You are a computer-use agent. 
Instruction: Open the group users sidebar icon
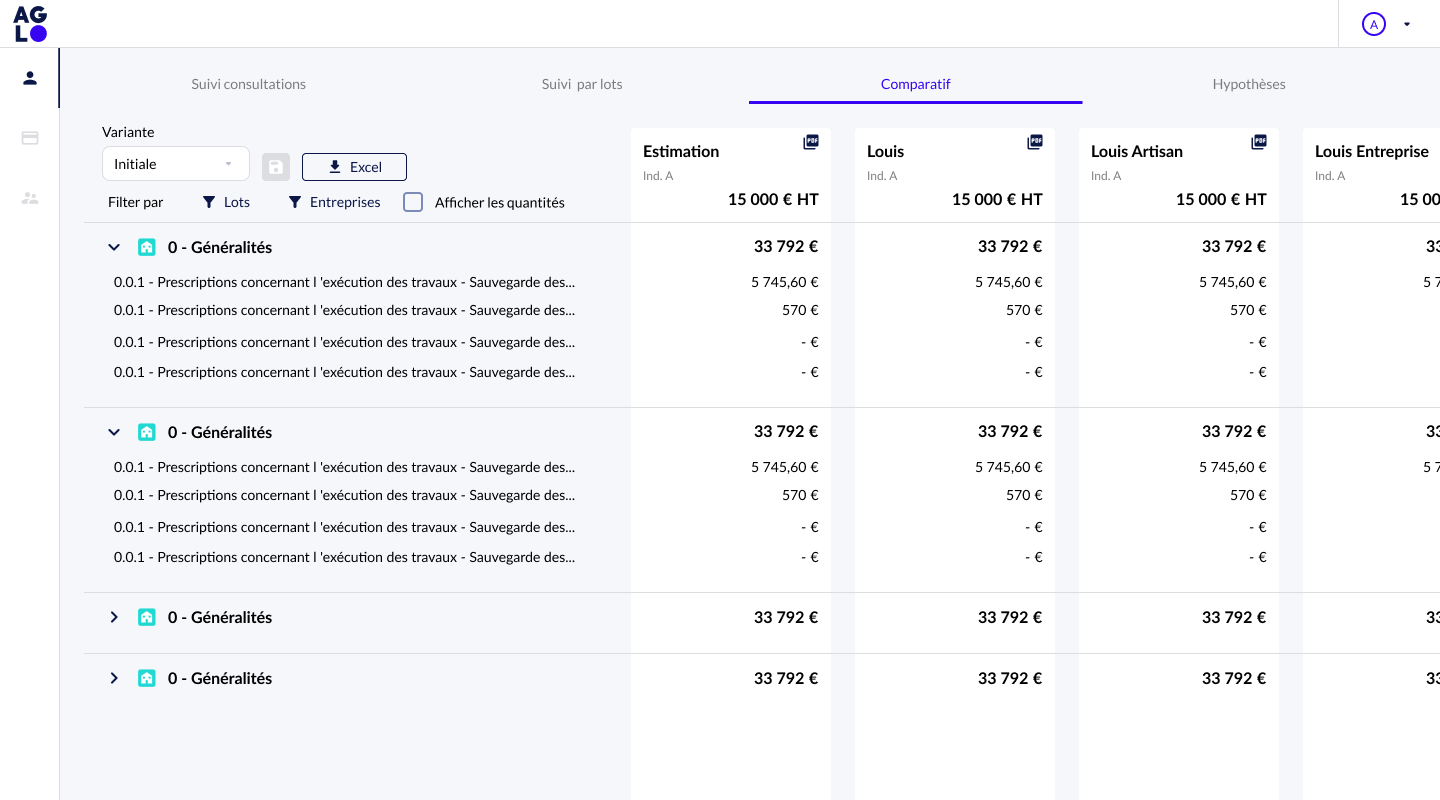point(30,198)
